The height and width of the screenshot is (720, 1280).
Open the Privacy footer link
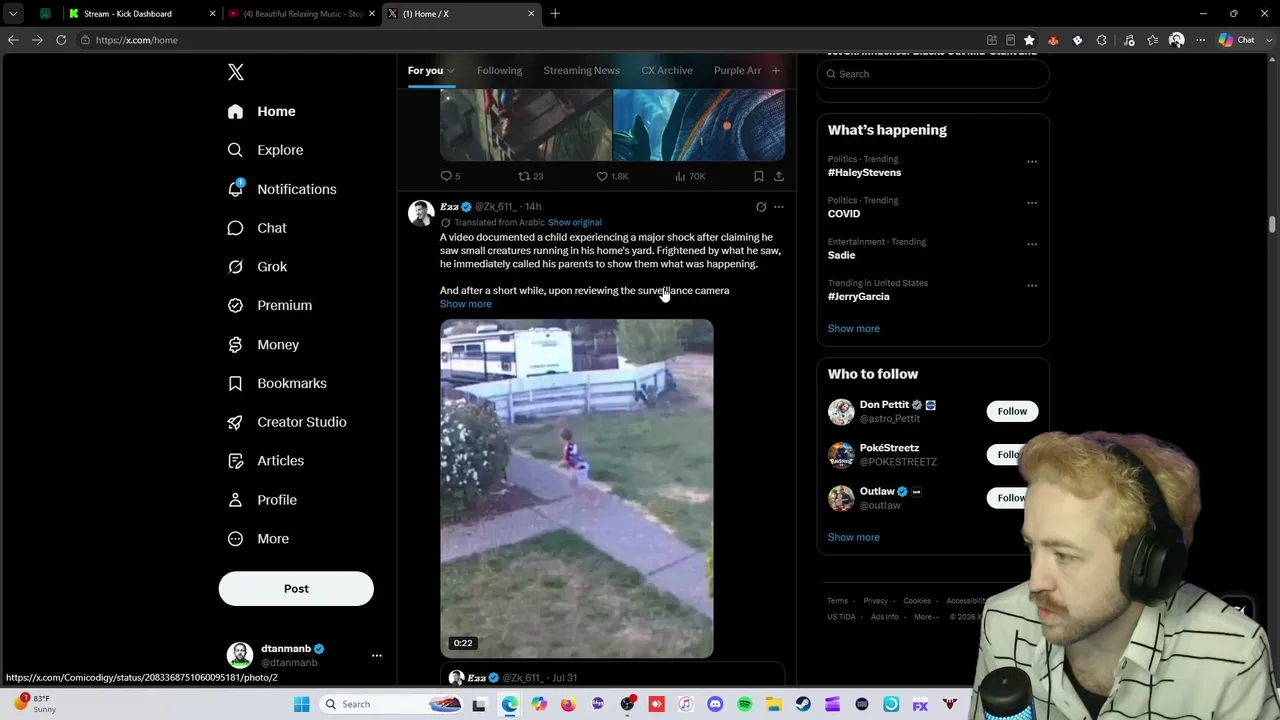pyautogui.click(x=876, y=601)
